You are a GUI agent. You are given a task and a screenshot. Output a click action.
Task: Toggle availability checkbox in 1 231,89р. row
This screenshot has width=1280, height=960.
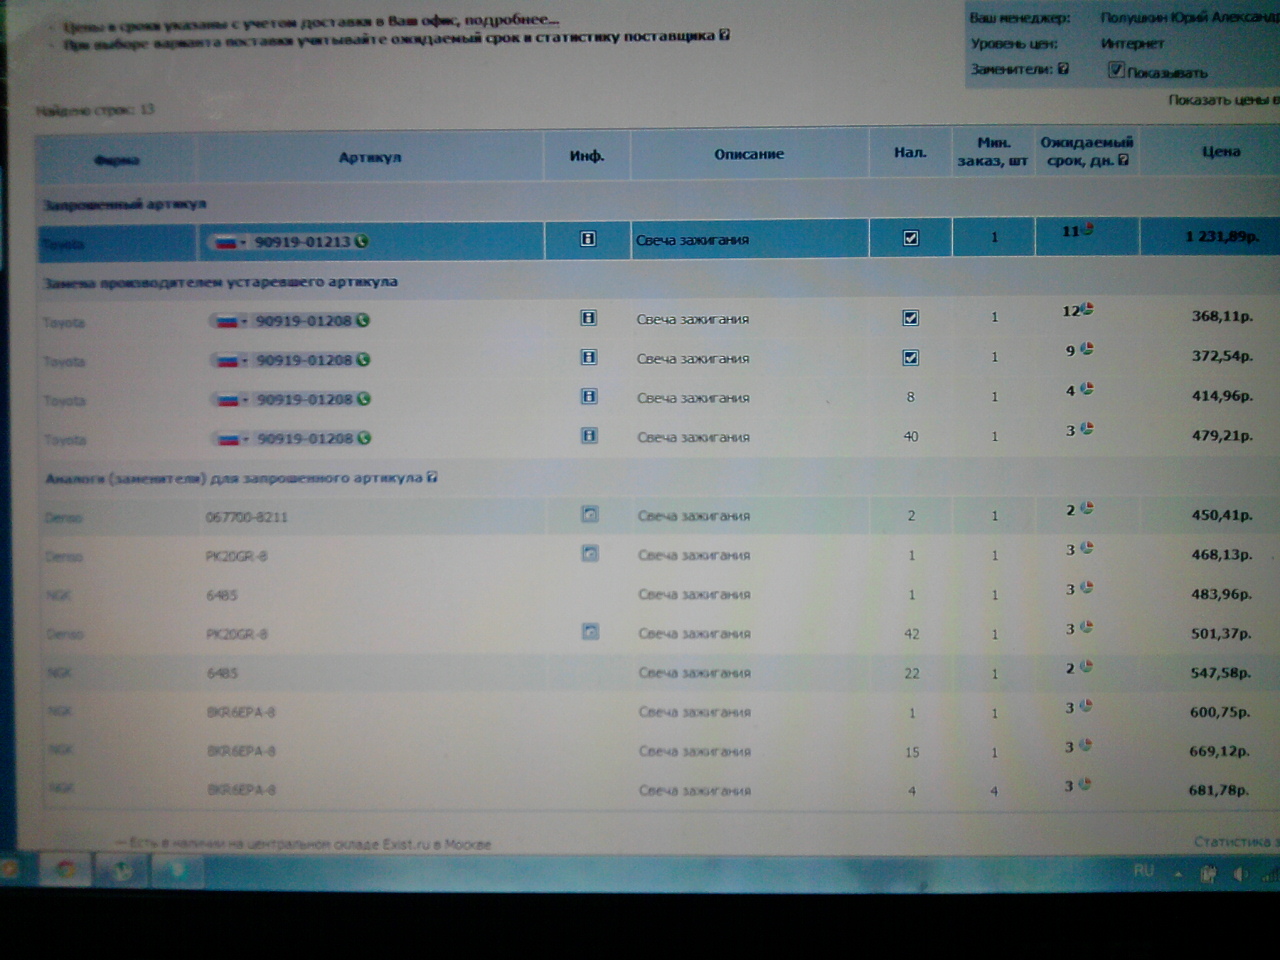click(x=910, y=238)
